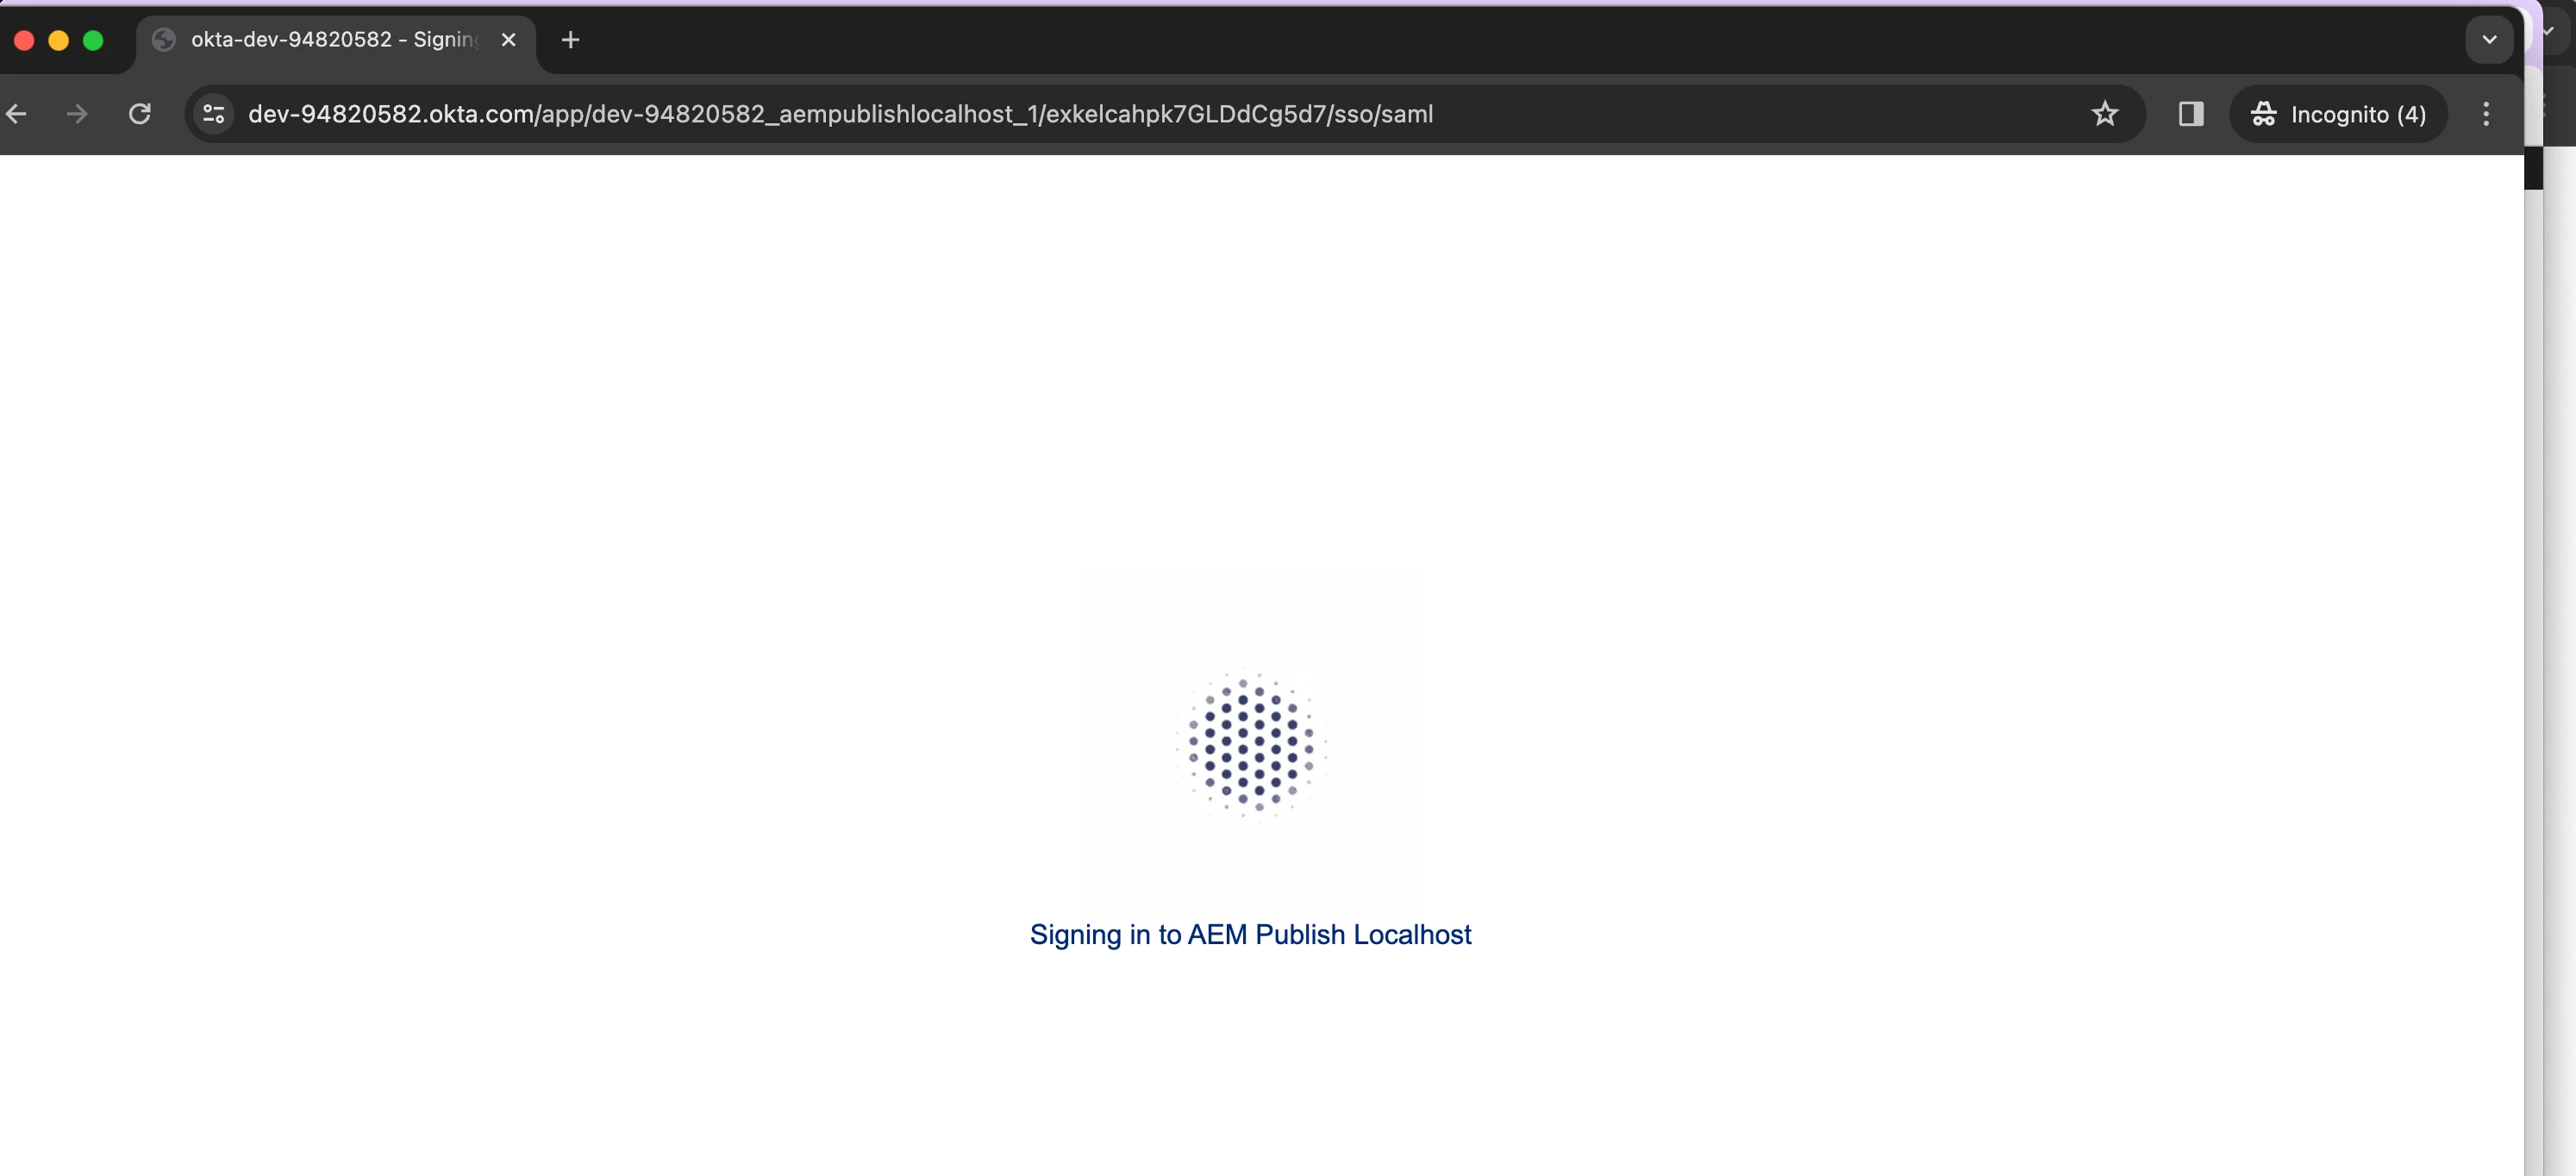Viewport: 2576px width, 1176px height.
Task: Click the address bar URL text
Action: tap(840, 114)
